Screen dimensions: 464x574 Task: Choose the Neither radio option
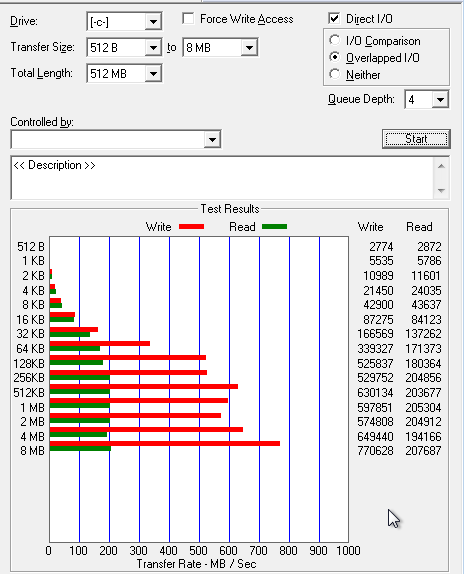pyautogui.click(x=334, y=74)
